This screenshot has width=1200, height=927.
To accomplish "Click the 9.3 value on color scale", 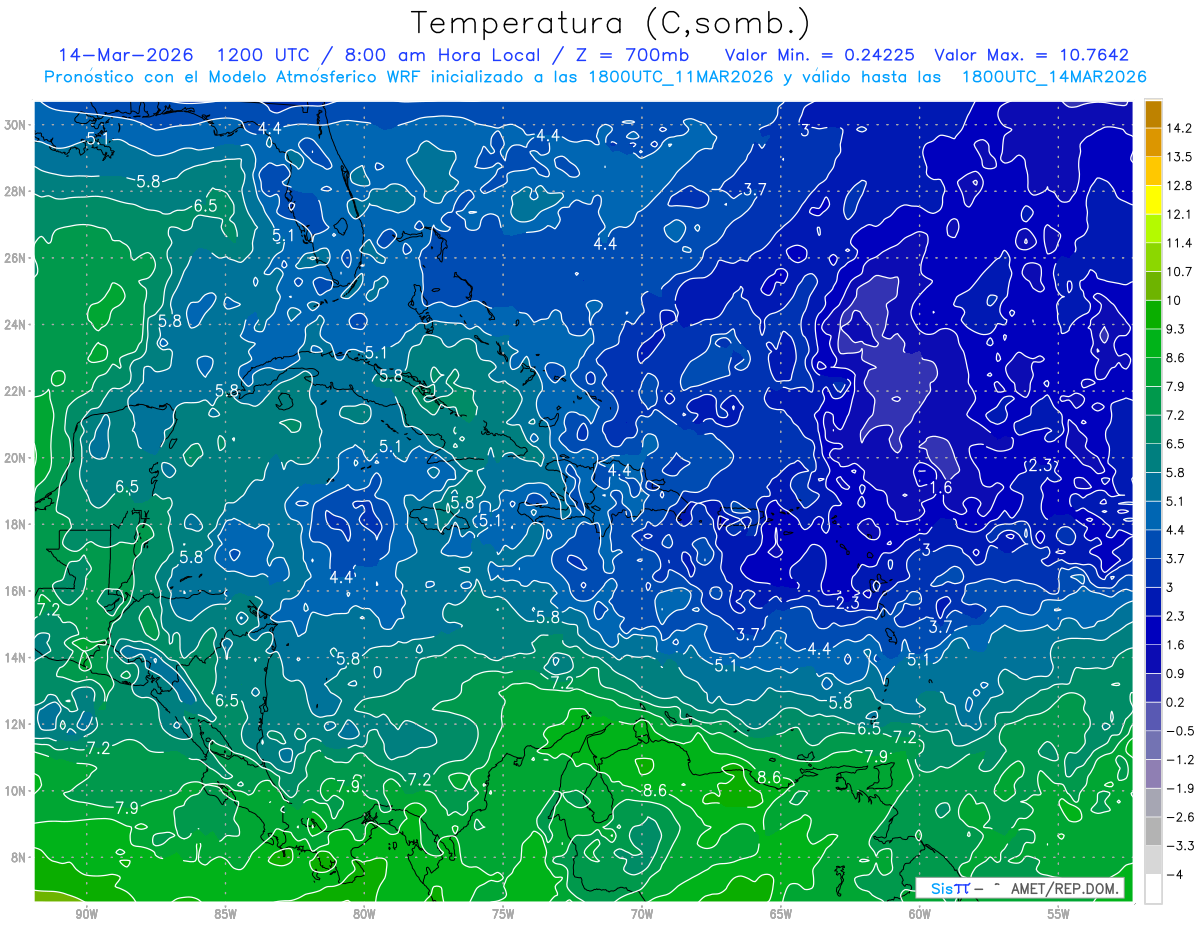I will coord(1176,329).
